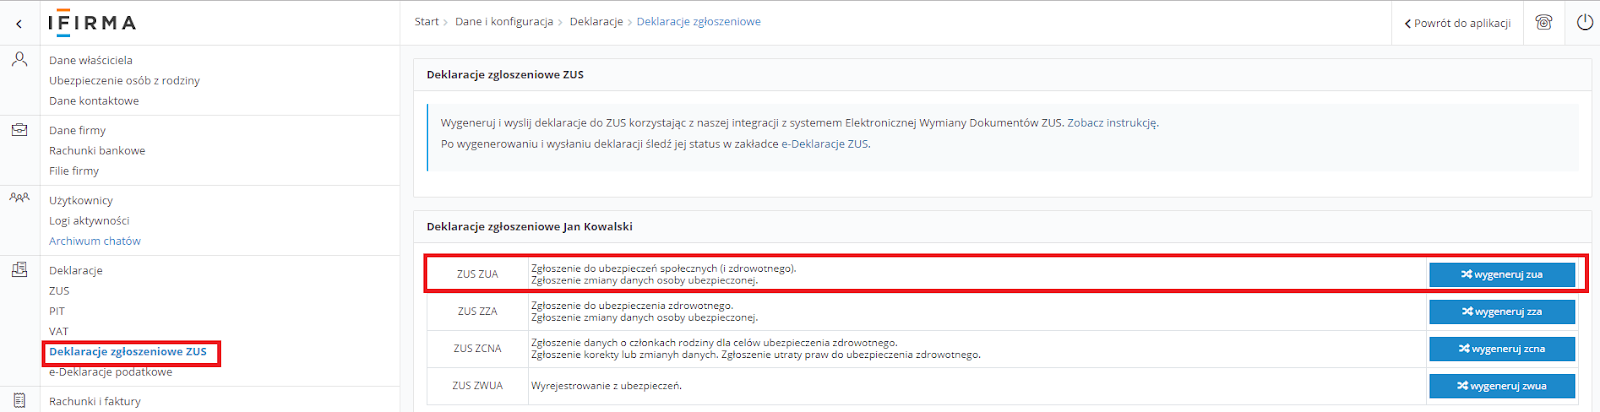The width and height of the screenshot is (1600, 412).
Task: Open Rachunki bankowe section
Action: pyautogui.click(x=97, y=150)
